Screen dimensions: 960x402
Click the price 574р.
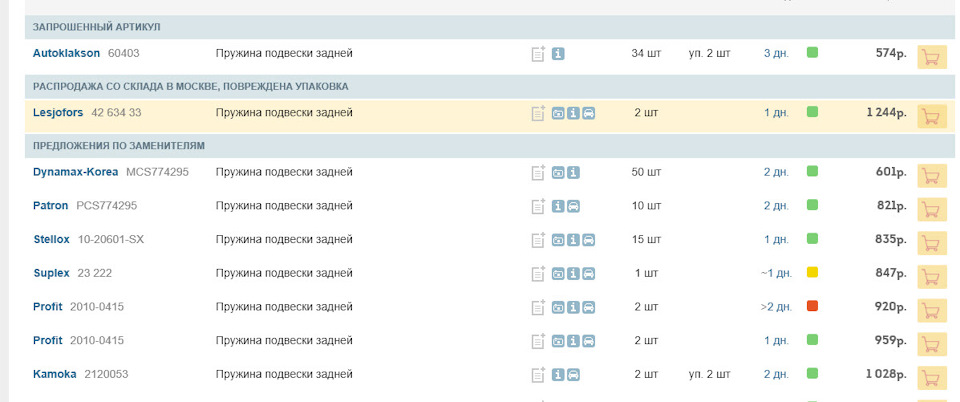coord(891,53)
